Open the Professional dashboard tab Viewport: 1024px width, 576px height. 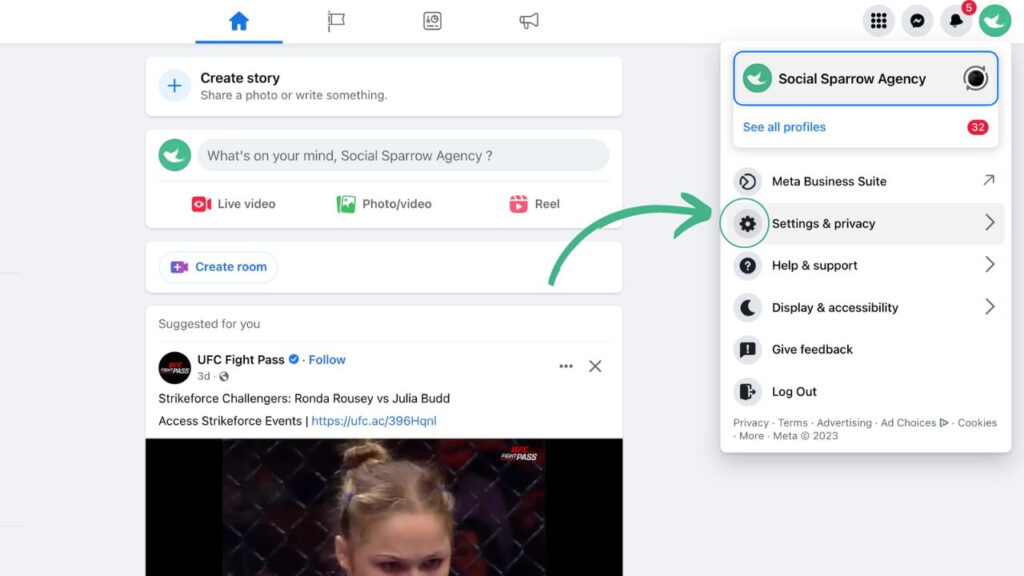click(x=432, y=22)
